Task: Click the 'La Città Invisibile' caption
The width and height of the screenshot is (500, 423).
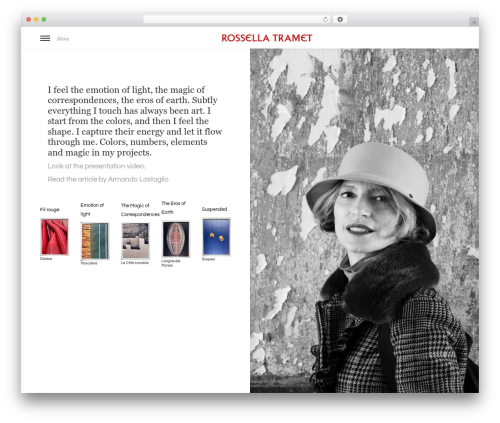Action: tap(135, 263)
